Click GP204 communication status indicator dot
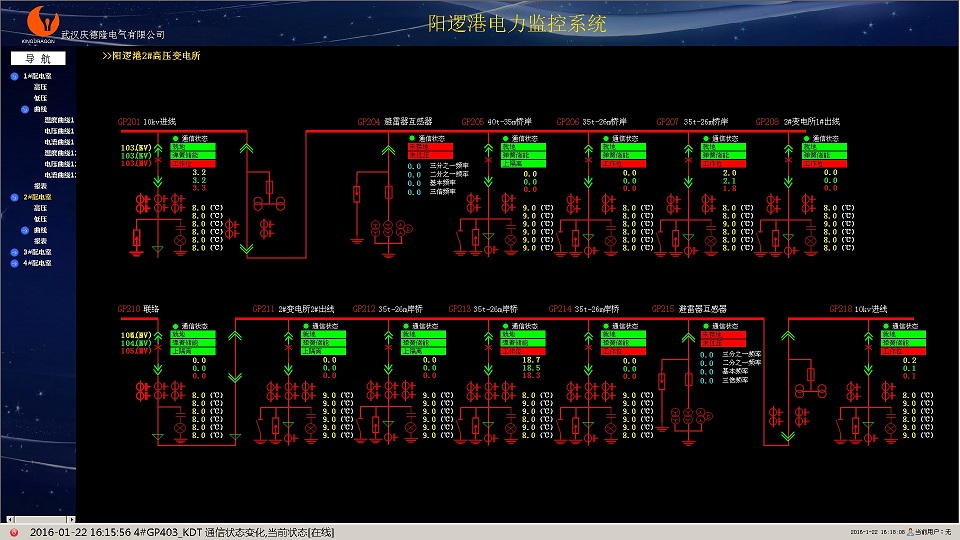This screenshot has height=540, width=960. pyautogui.click(x=412, y=138)
